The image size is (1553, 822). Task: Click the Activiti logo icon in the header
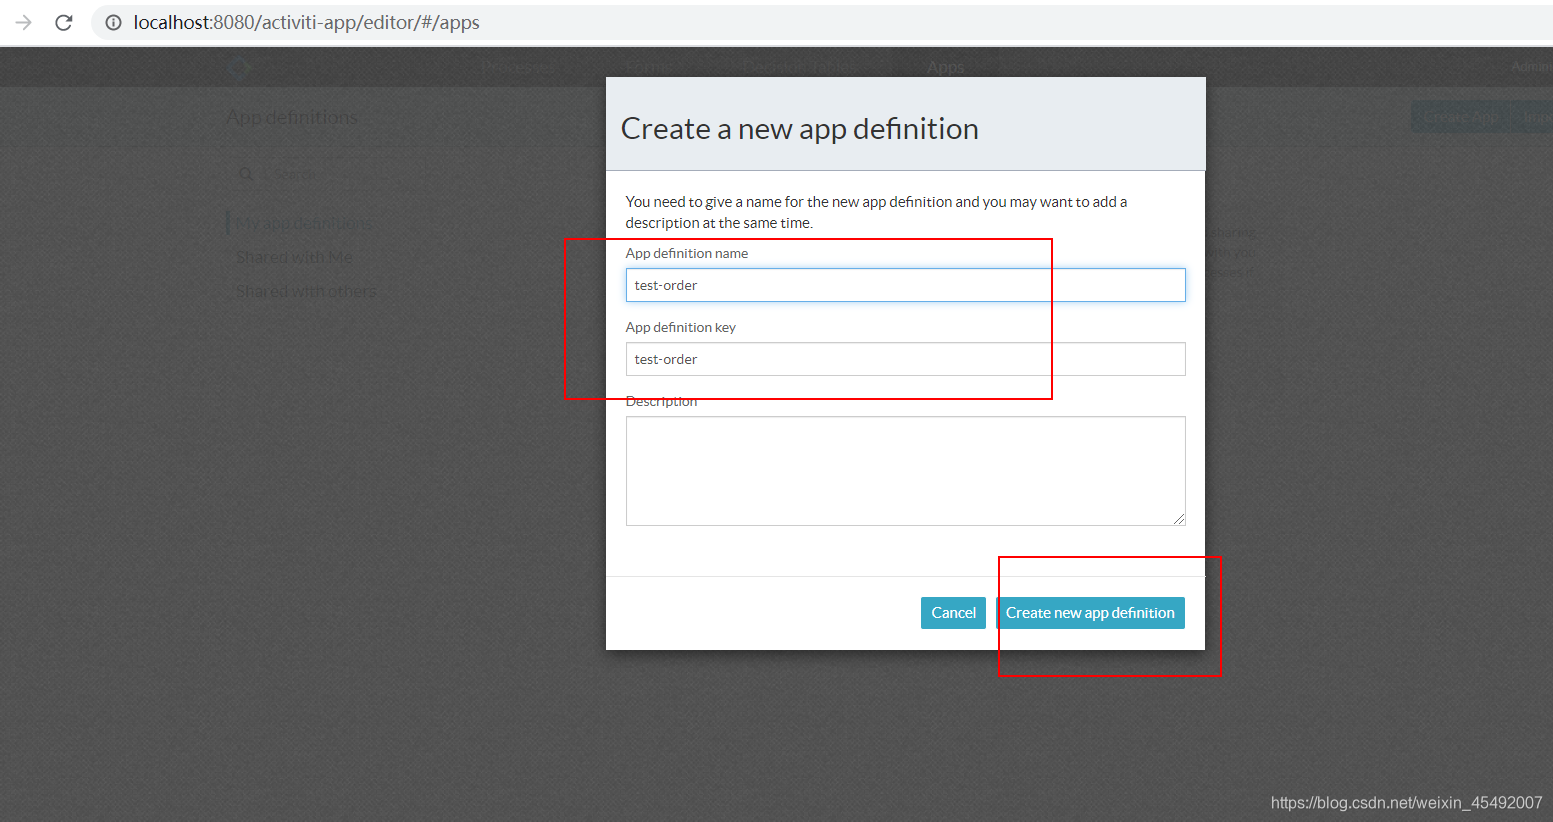coord(239,67)
